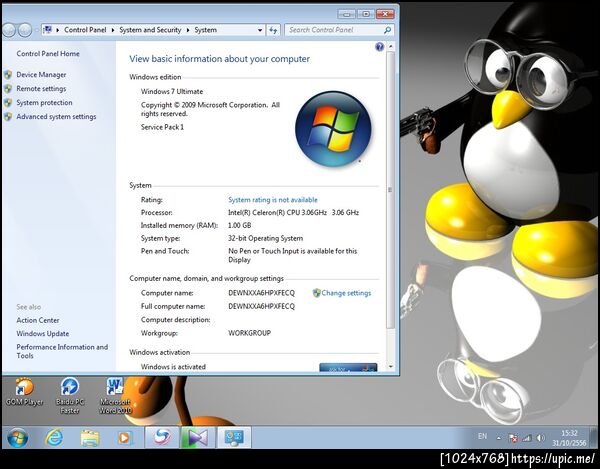
Task: Minimize the System window
Action: coord(347,14)
